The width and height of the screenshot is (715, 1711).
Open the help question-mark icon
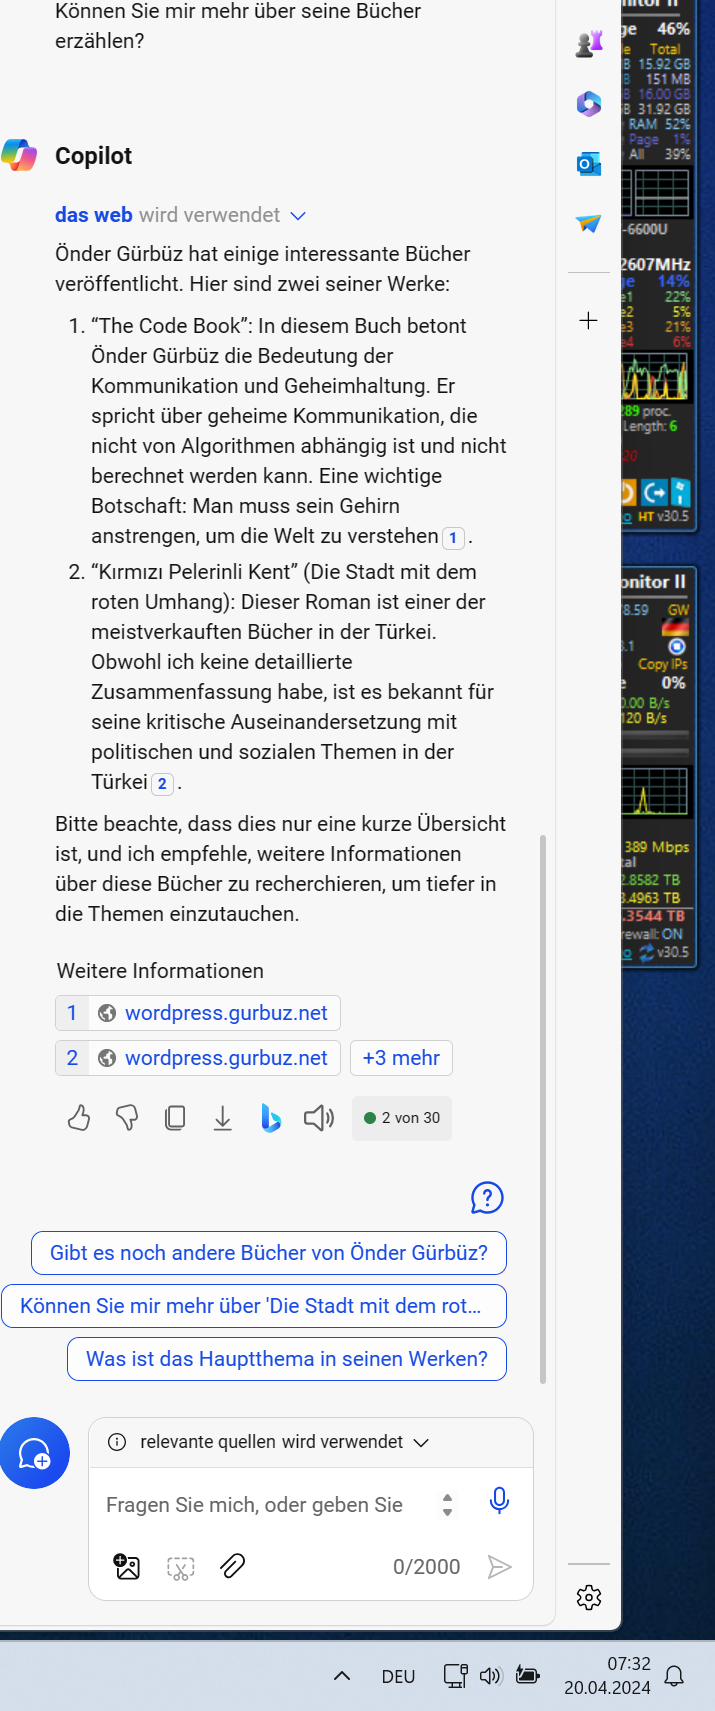point(487,1197)
